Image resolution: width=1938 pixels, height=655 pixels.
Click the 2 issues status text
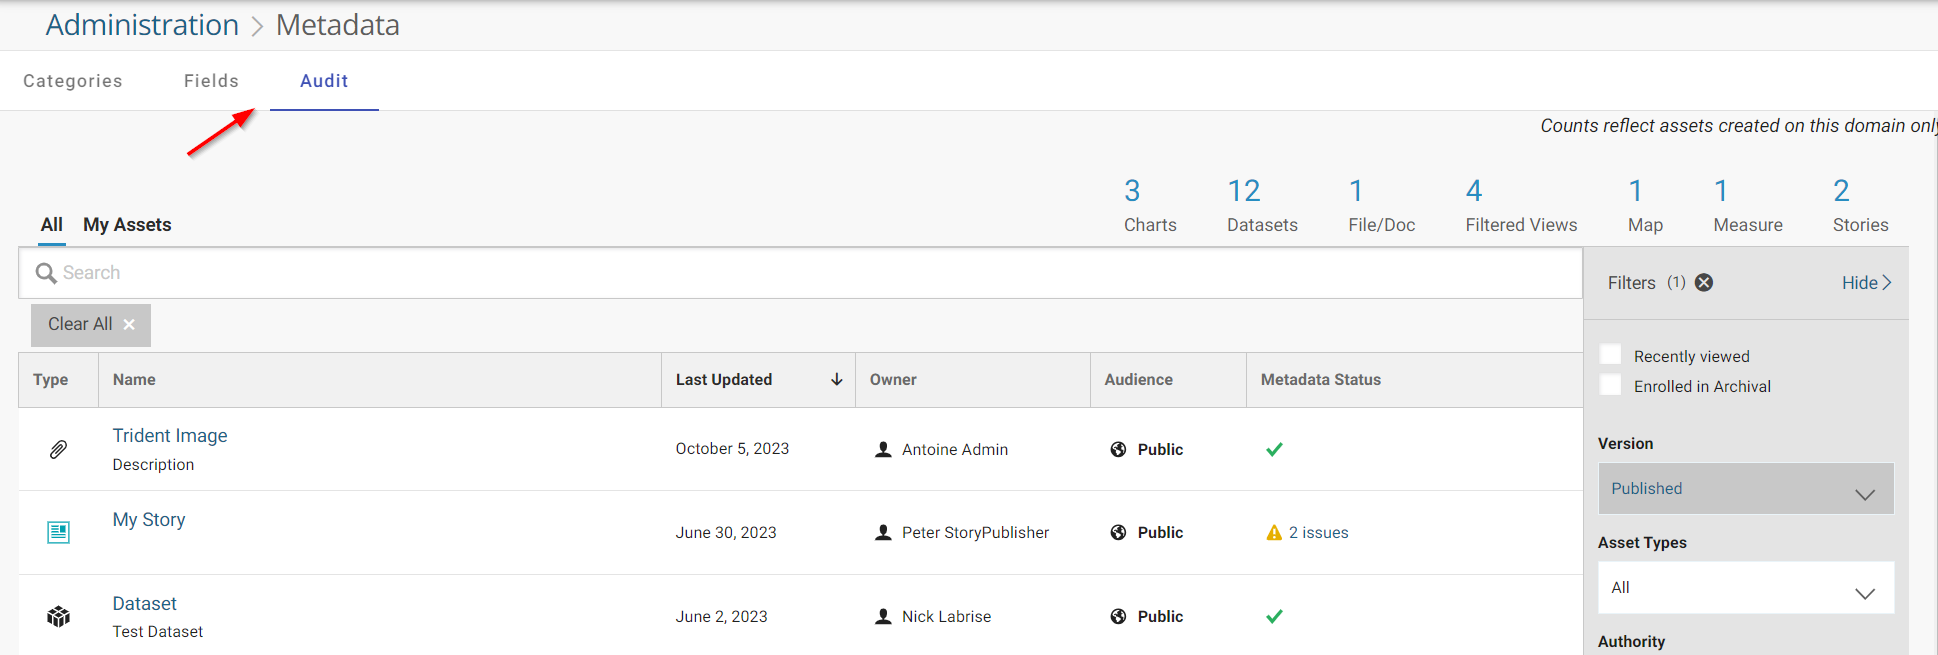click(1319, 533)
